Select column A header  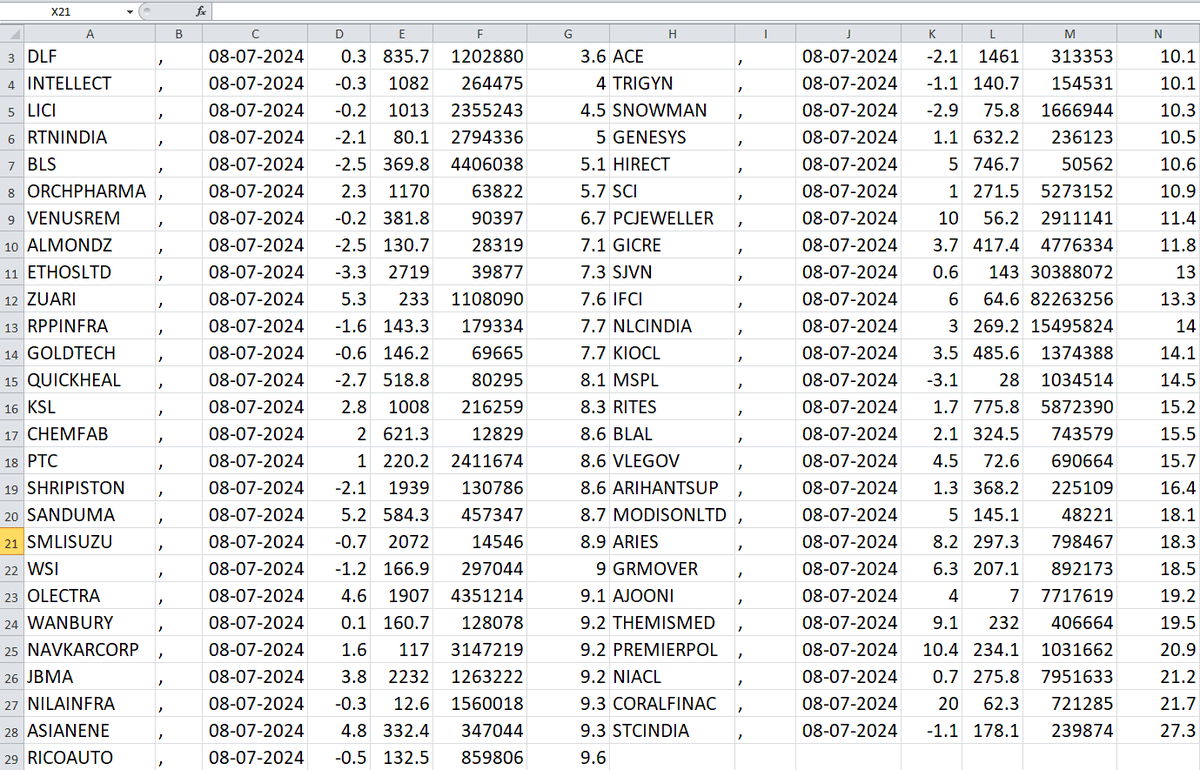90,35
